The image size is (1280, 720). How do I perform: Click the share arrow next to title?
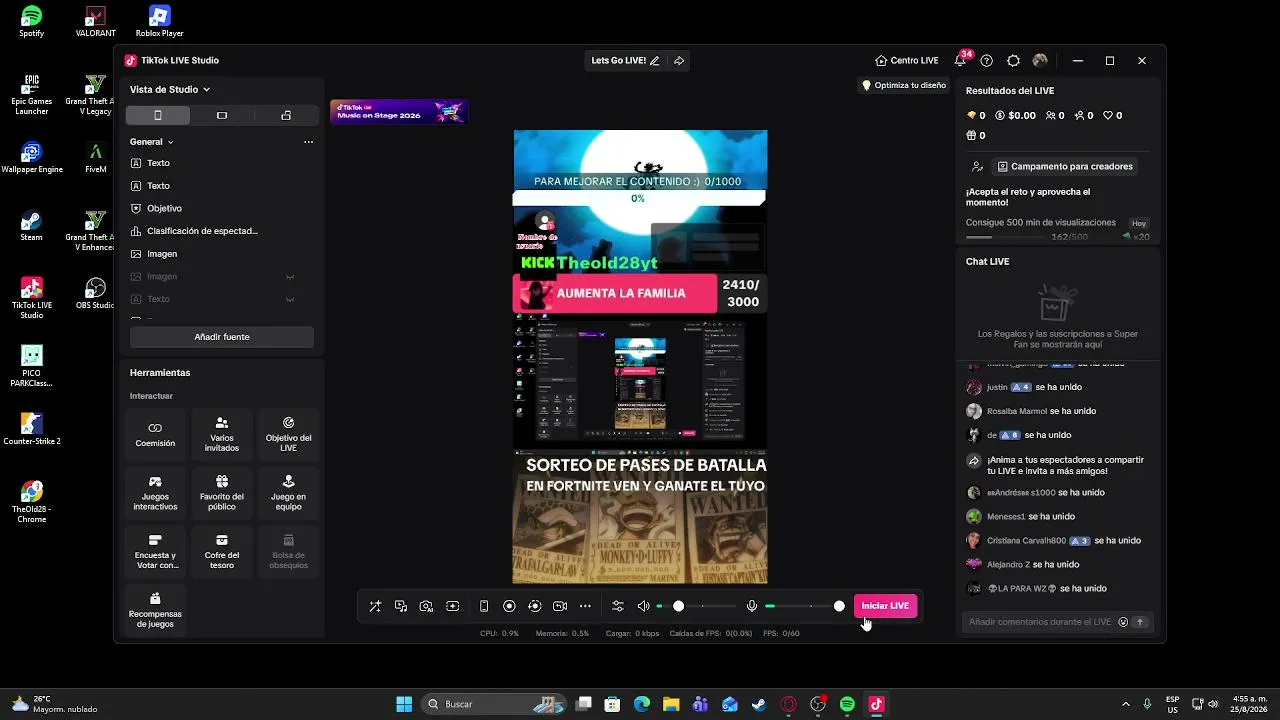tap(679, 61)
